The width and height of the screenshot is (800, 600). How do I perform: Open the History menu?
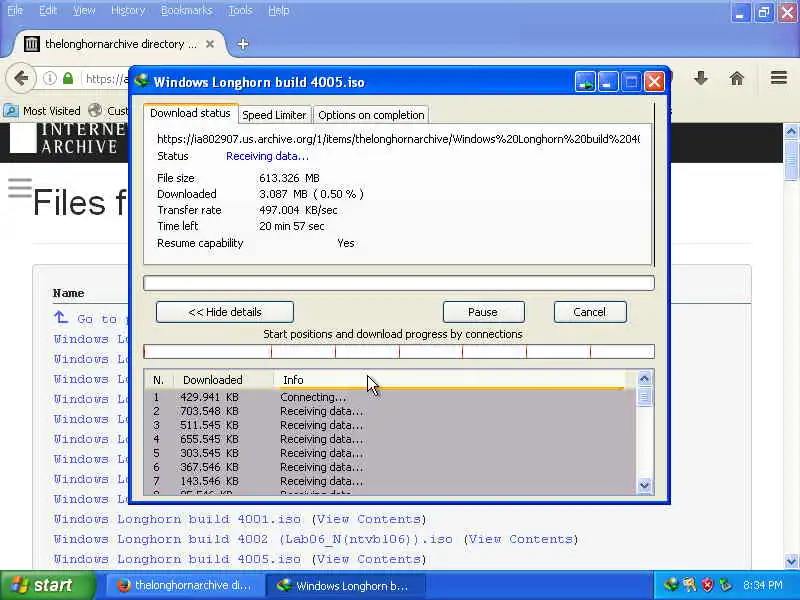pos(128,10)
